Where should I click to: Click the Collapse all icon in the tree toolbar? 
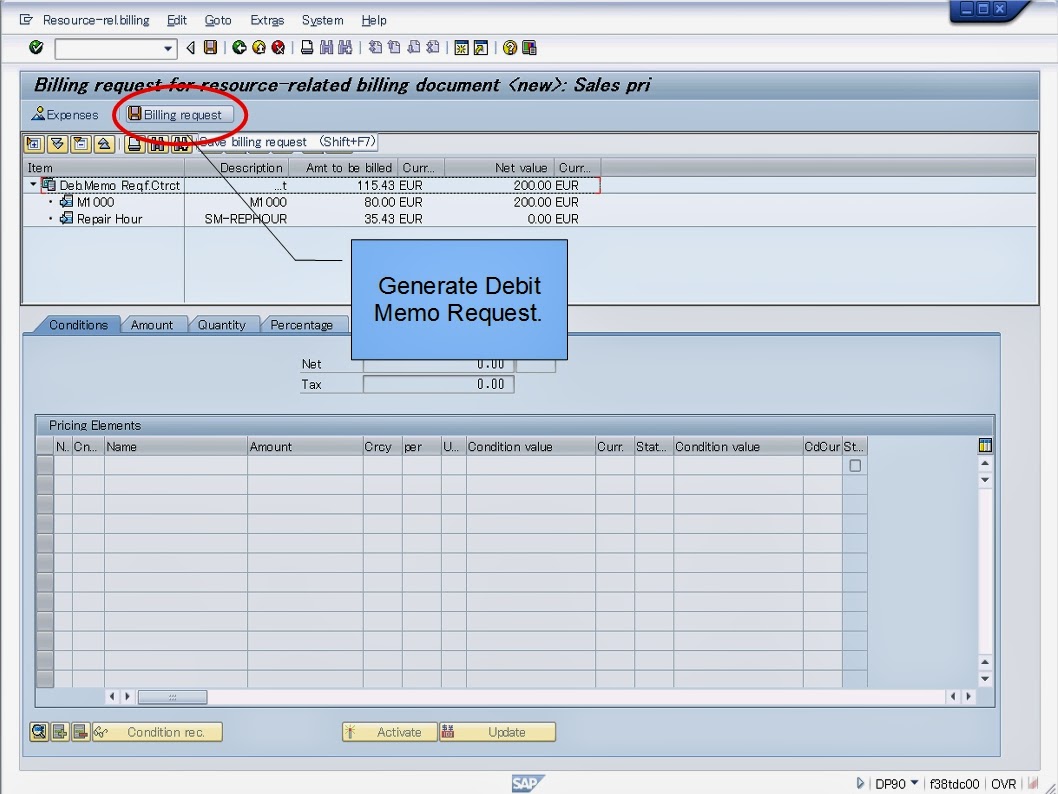point(103,142)
